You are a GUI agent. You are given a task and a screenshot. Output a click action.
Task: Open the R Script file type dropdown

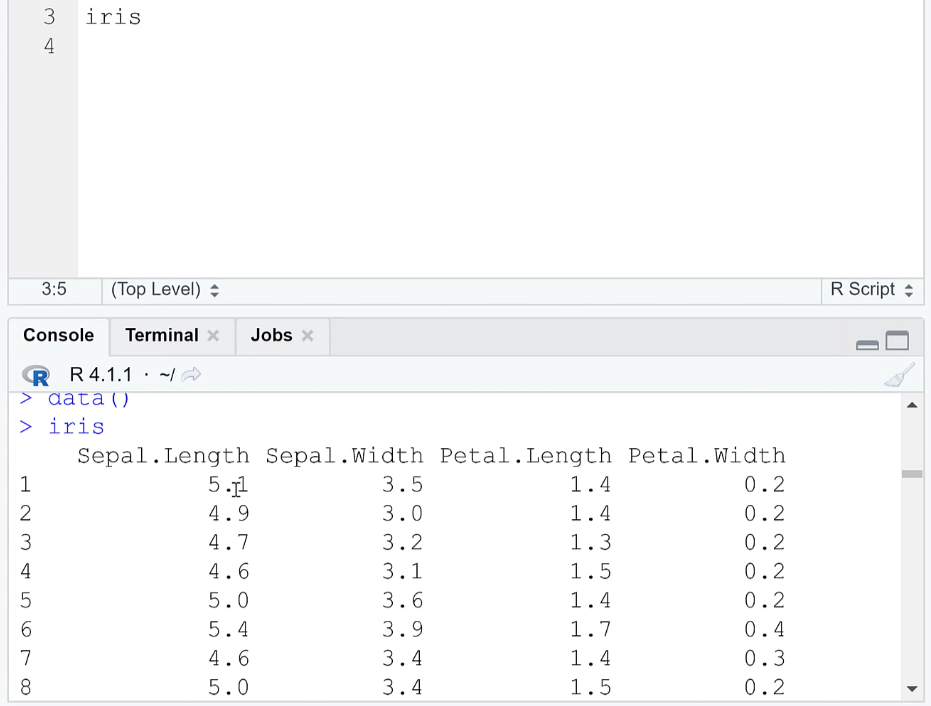[872, 290]
